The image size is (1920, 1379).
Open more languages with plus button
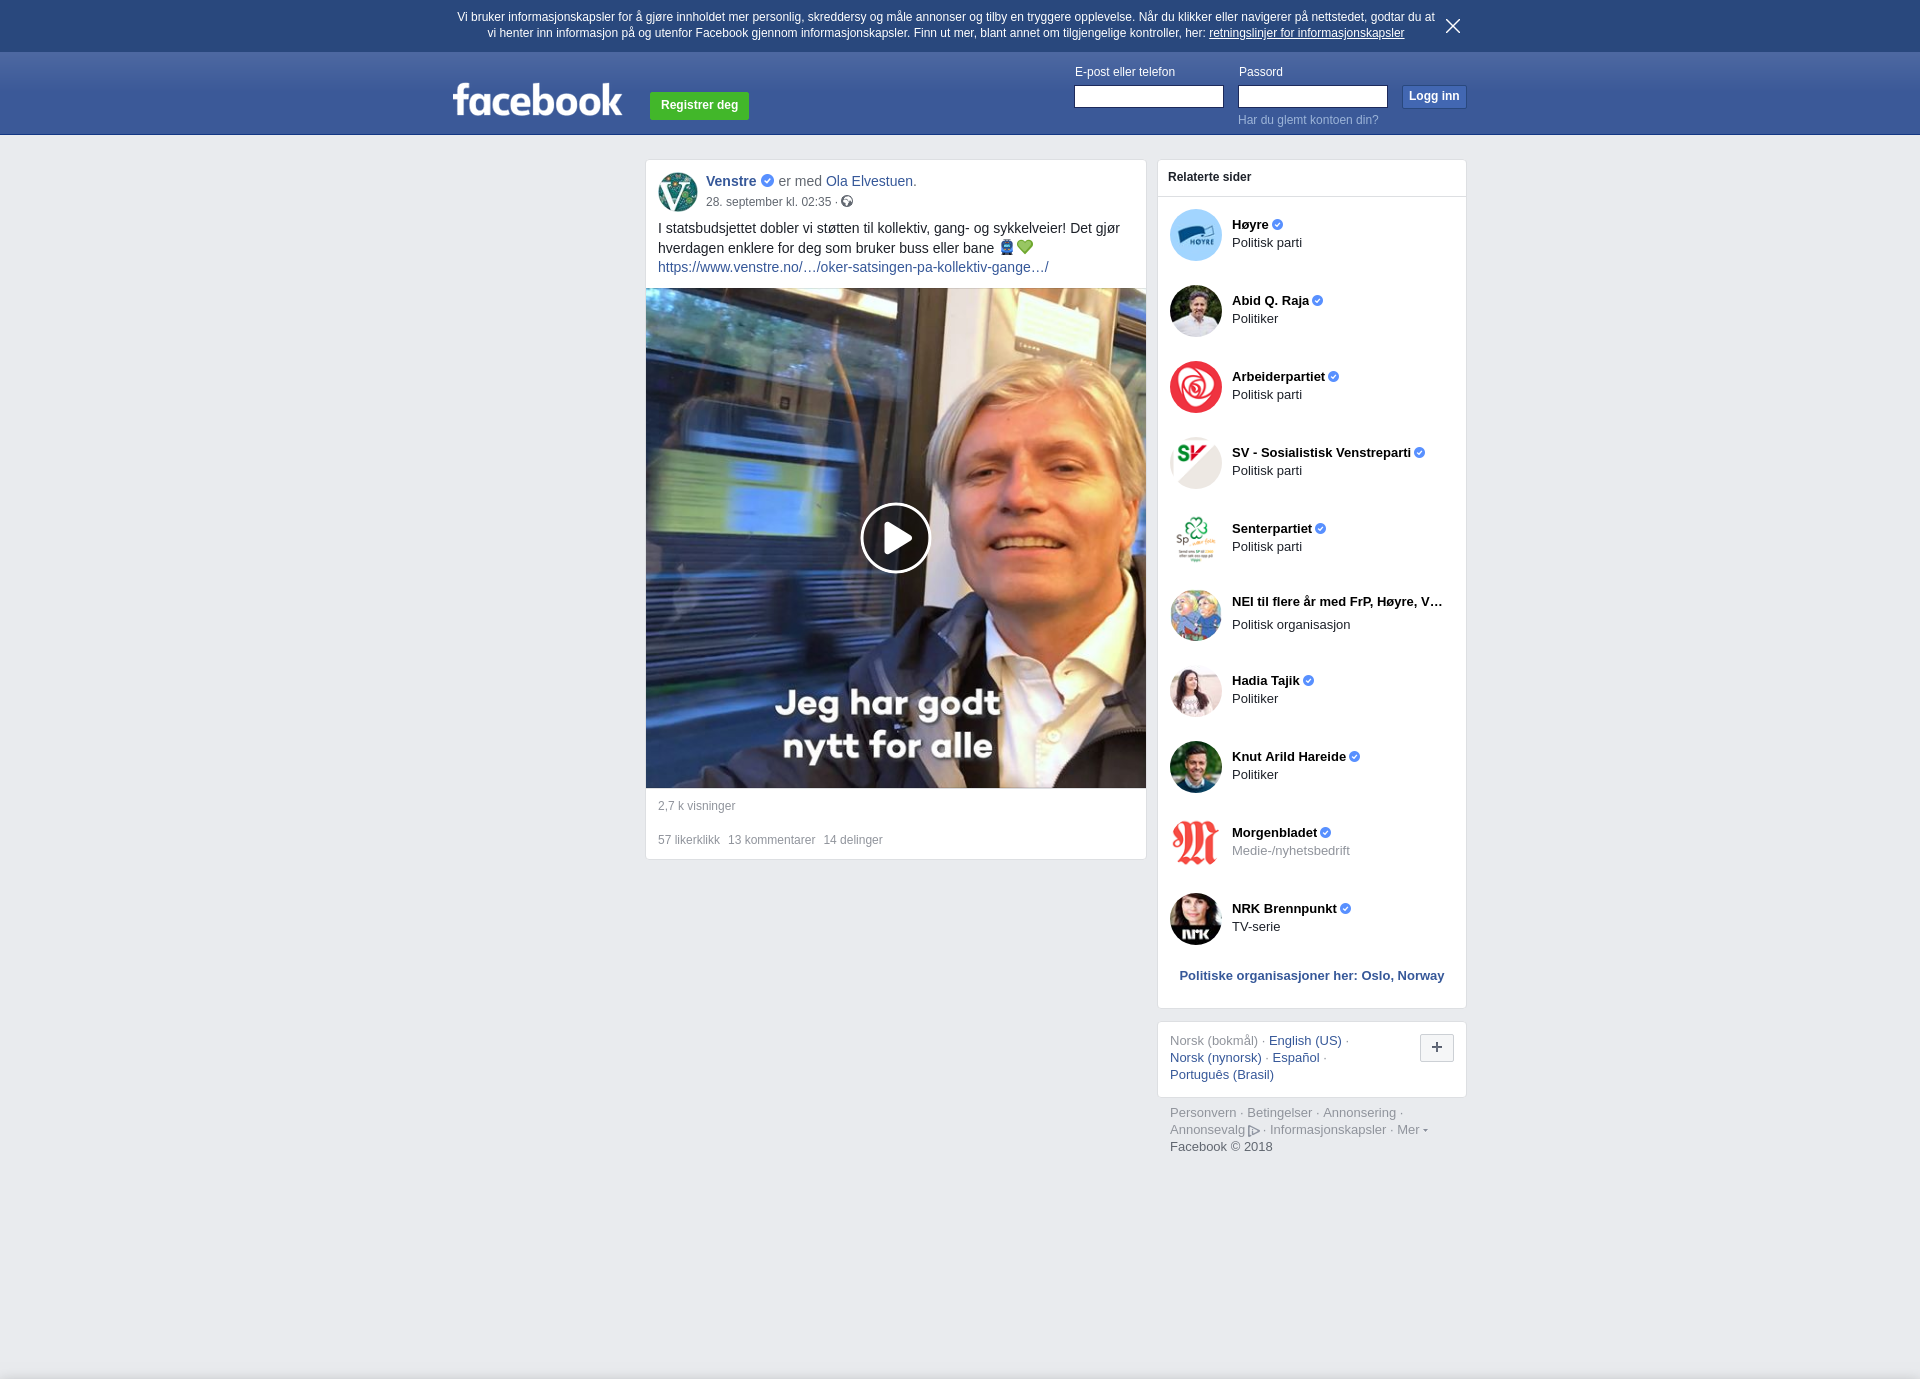(1437, 1048)
